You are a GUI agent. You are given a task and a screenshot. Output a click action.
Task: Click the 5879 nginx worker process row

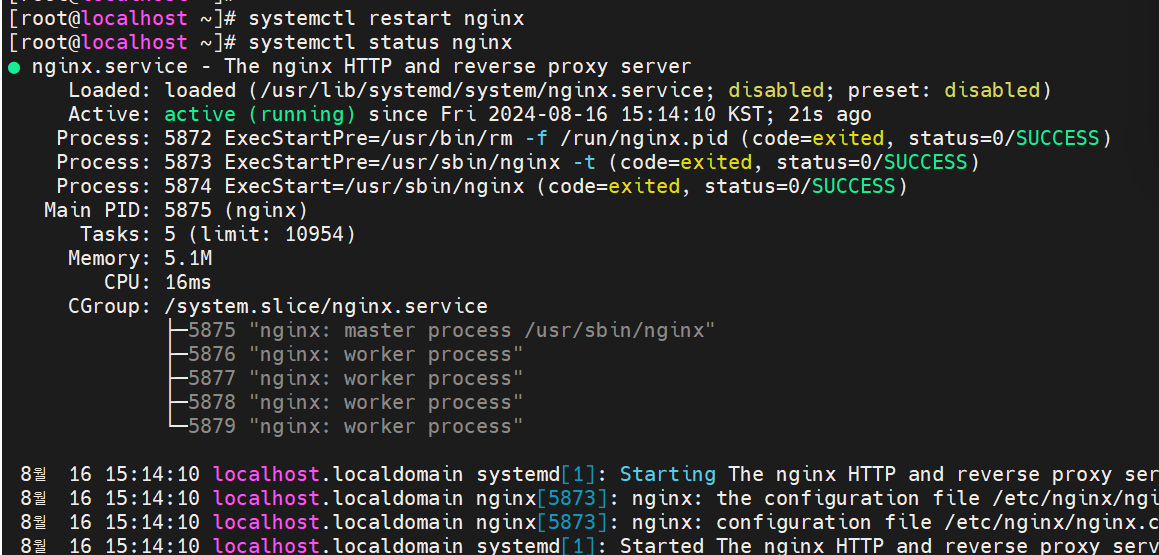click(346, 426)
